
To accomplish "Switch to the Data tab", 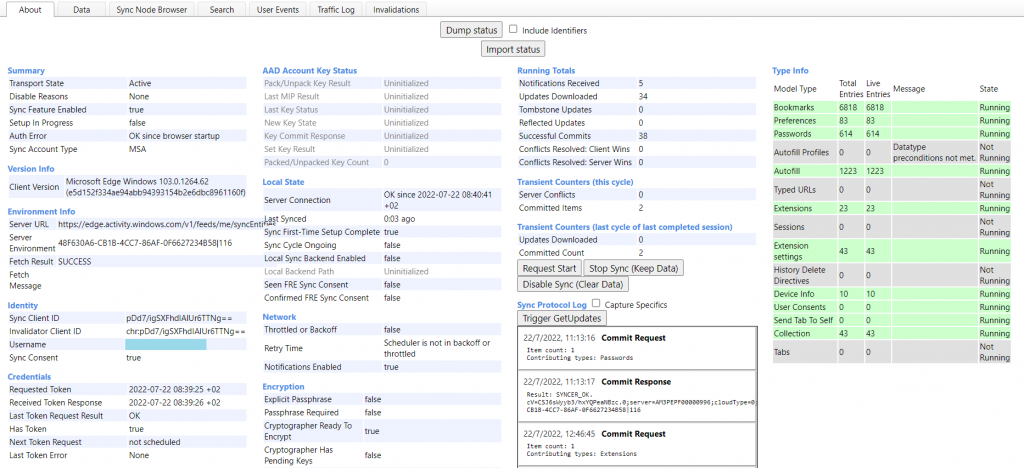I will tap(82, 10).
